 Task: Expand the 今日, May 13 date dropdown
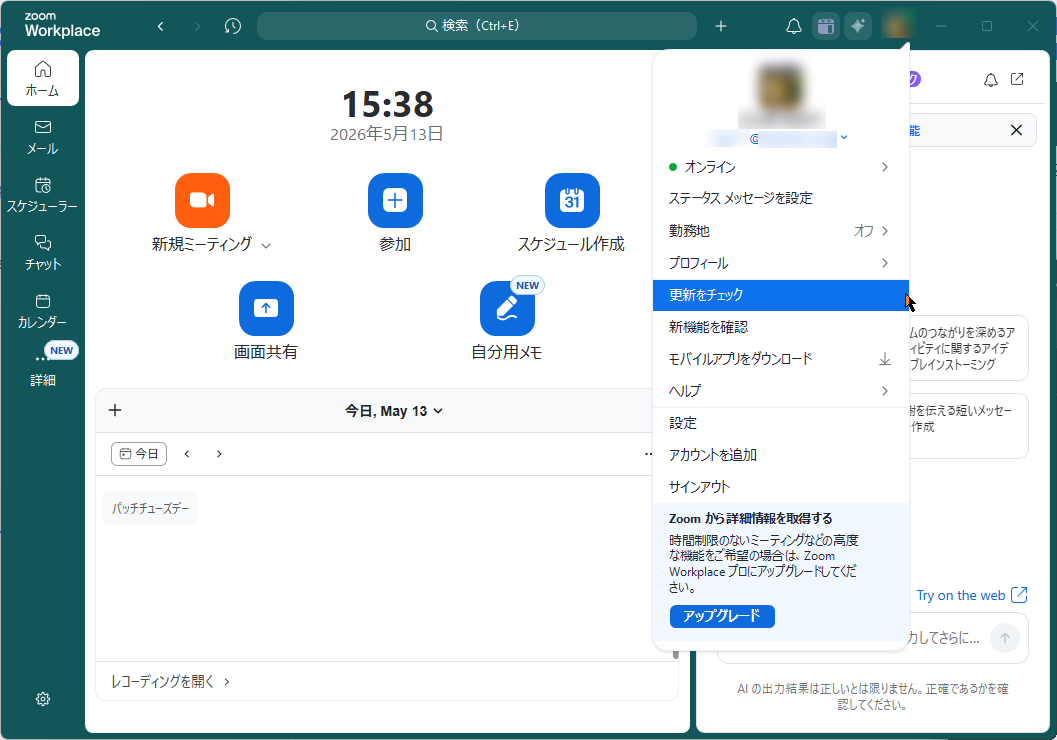pos(394,411)
